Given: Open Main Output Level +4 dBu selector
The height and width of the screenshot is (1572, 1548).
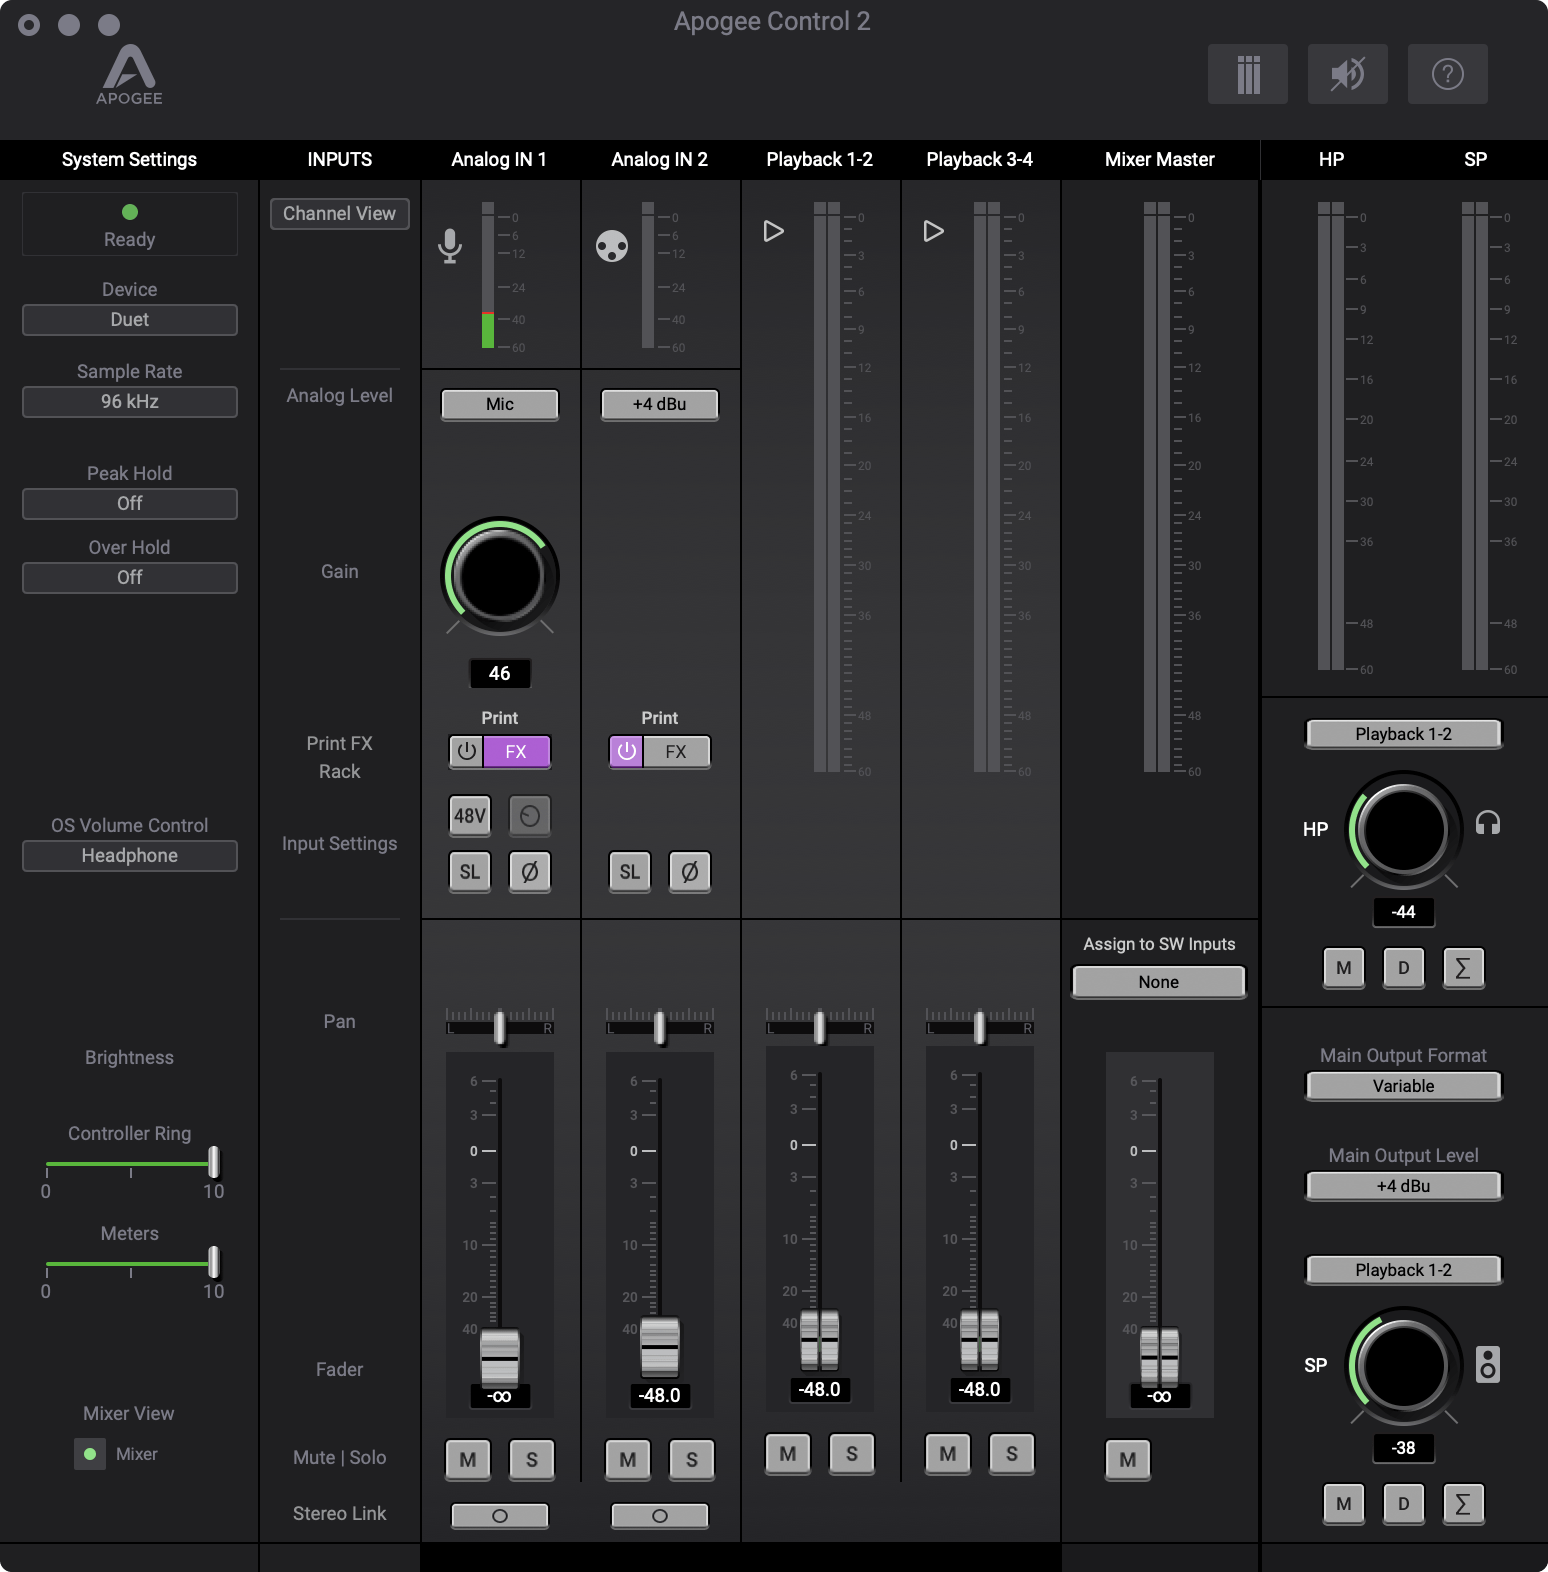Looking at the screenshot, I should pyautogui.click(x=1404, y=1186).
